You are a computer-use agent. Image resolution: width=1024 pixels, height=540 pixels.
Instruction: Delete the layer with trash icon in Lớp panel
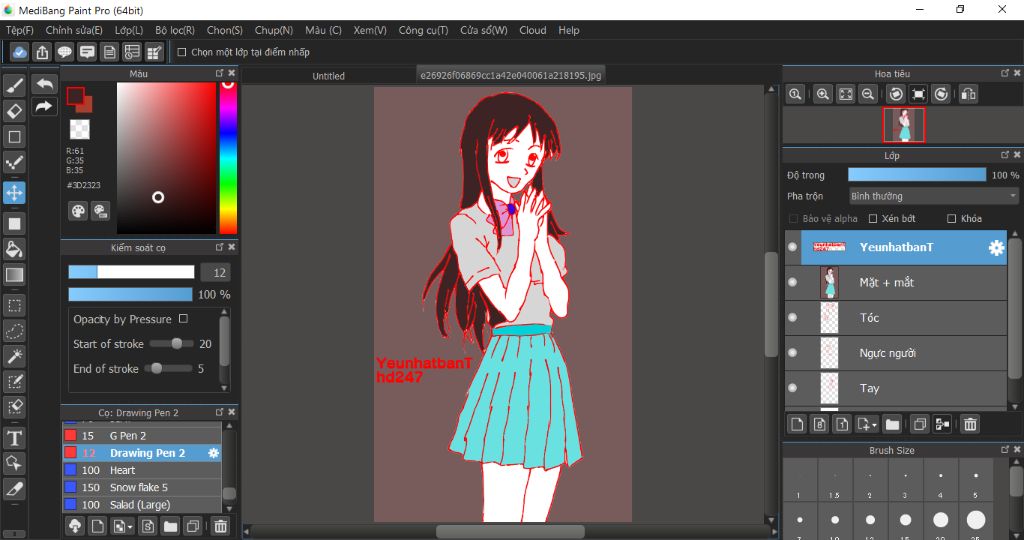pyautogui.click(x=970, y=424)
